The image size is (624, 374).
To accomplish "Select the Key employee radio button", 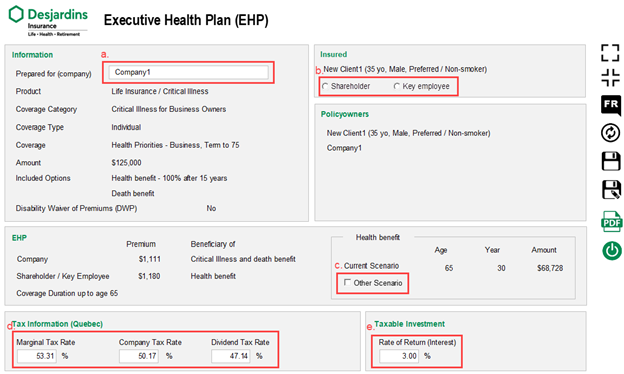I will 397,86.
